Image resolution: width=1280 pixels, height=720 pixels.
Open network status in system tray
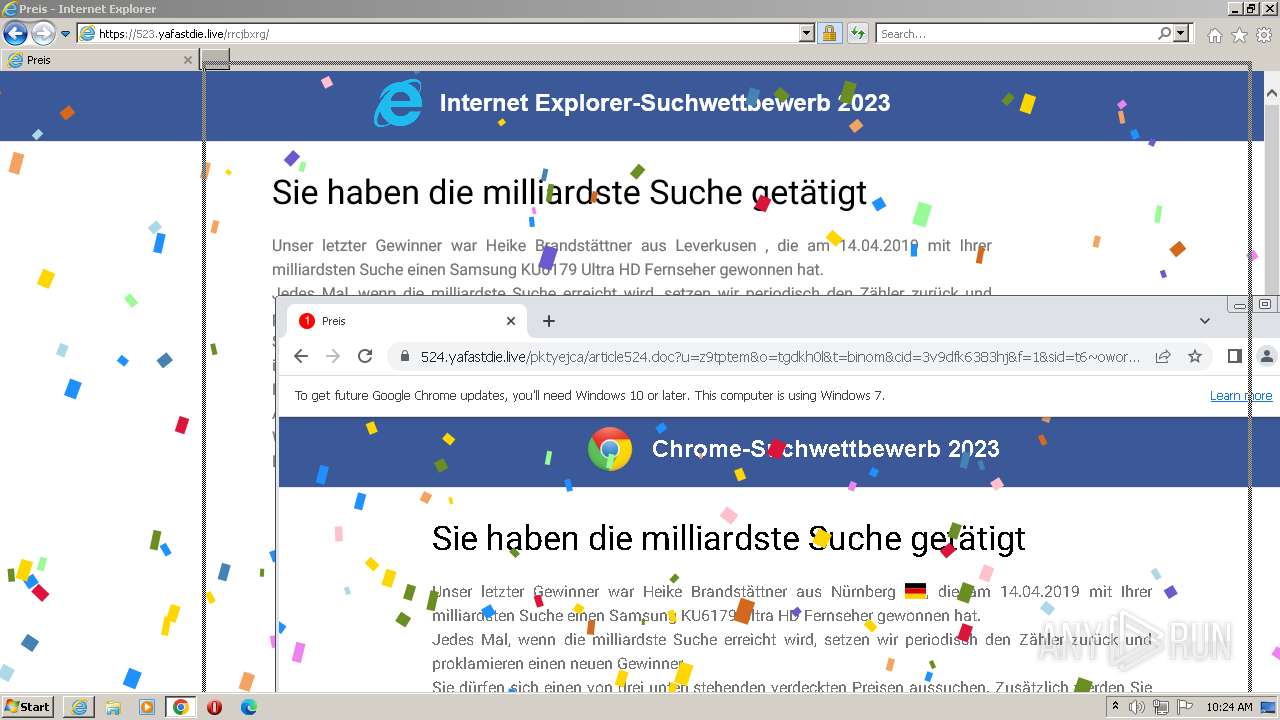(1161, 707)
